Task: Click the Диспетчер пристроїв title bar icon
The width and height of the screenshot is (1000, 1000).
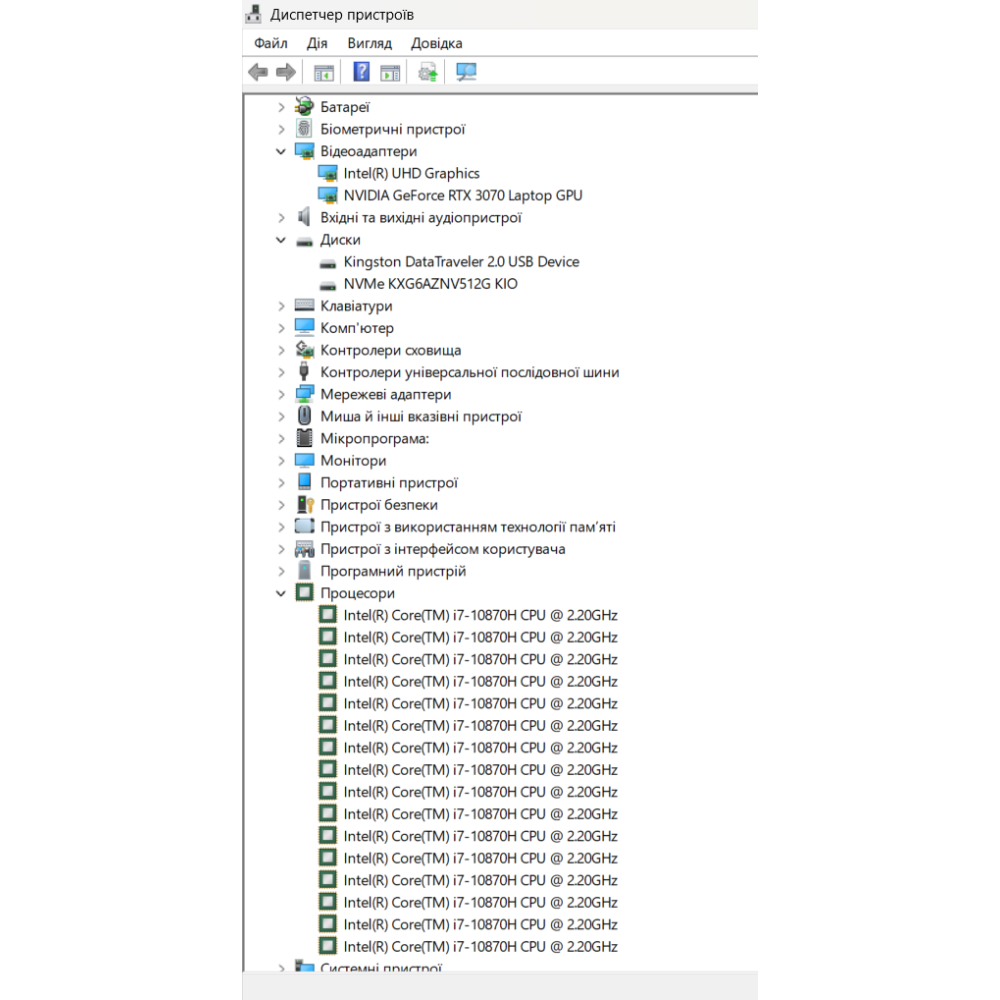Action: pyautogui.click(x=254, y=14)
